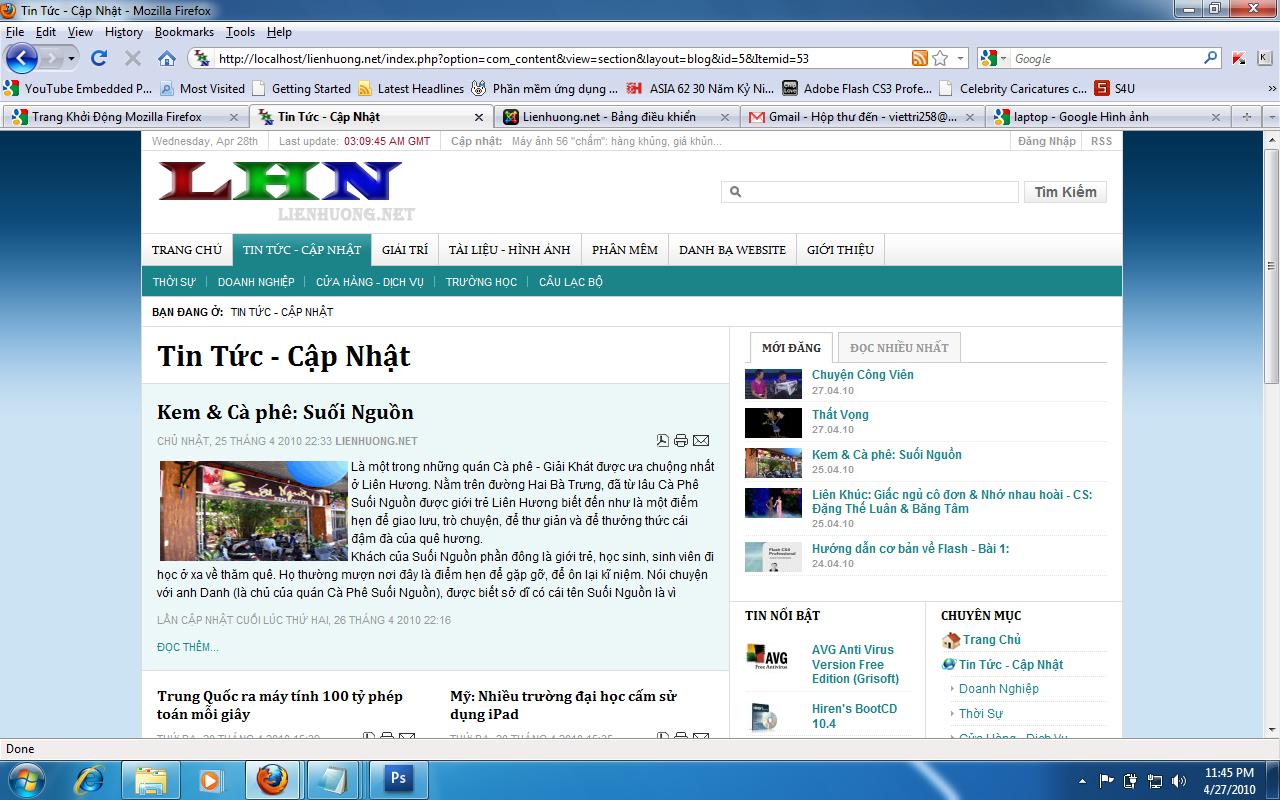Open the Tools menu
The image size is (1280, 800).
pos(240,32)
